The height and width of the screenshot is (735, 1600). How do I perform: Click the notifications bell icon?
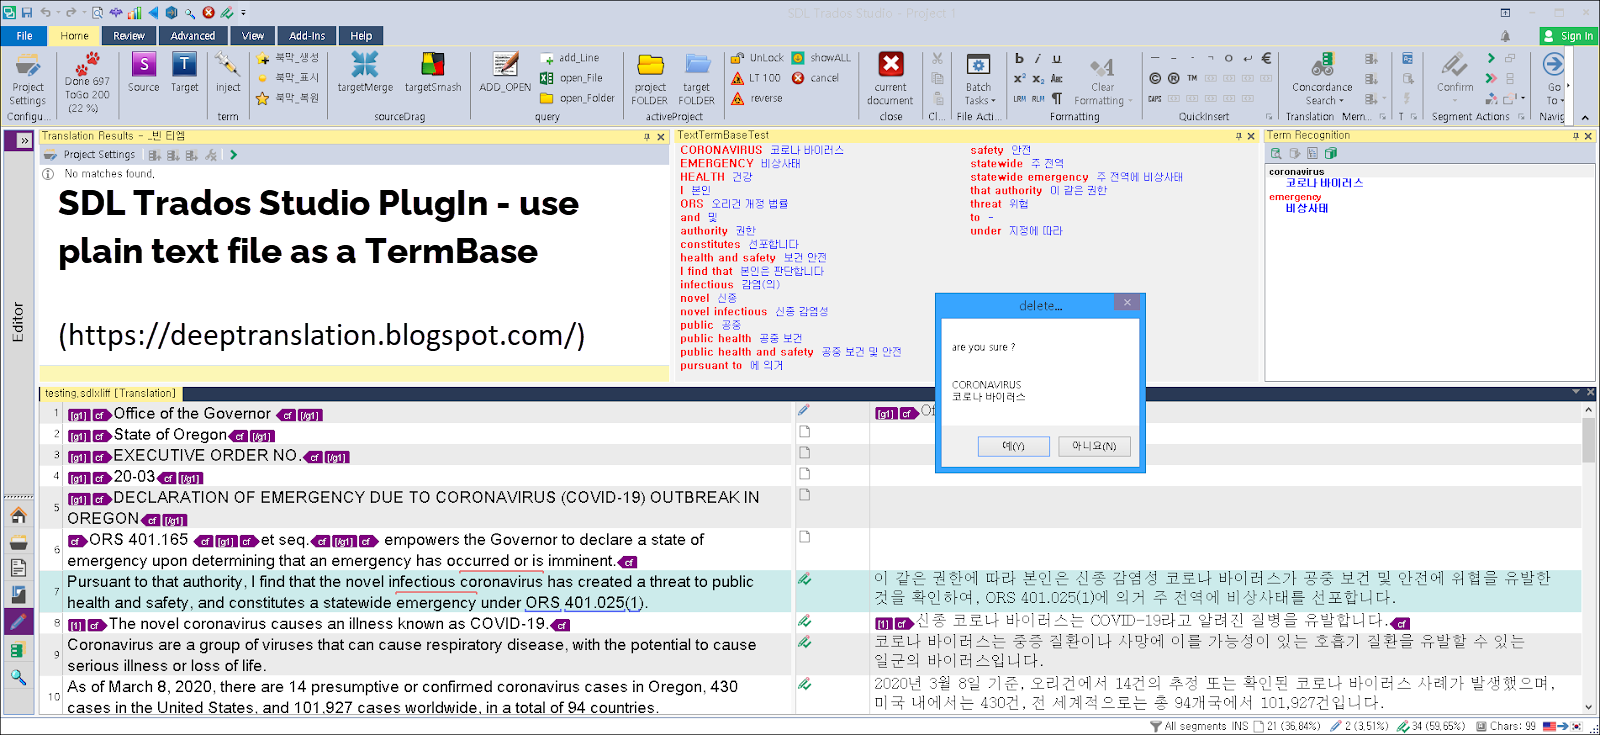coord(1505,36)
